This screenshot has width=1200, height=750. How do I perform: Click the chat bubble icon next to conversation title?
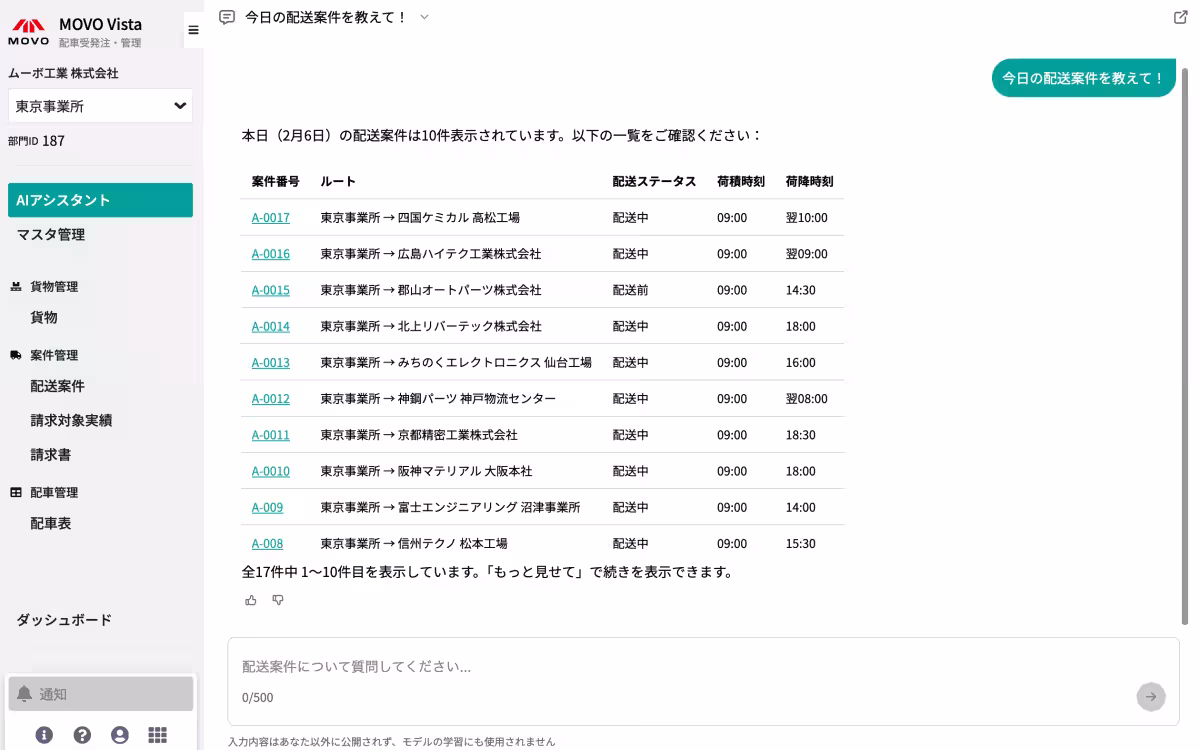coord(229,17)
